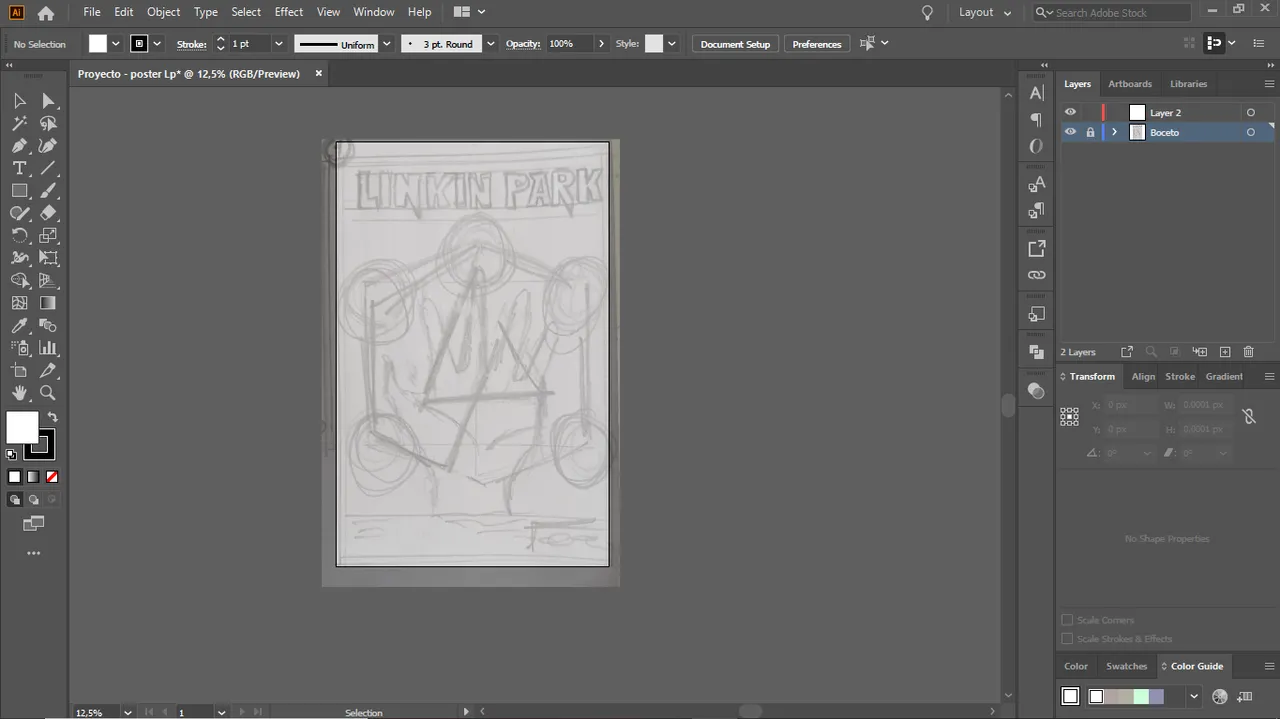
Task: Select the Eraser tool
Action: pos(48,213)
